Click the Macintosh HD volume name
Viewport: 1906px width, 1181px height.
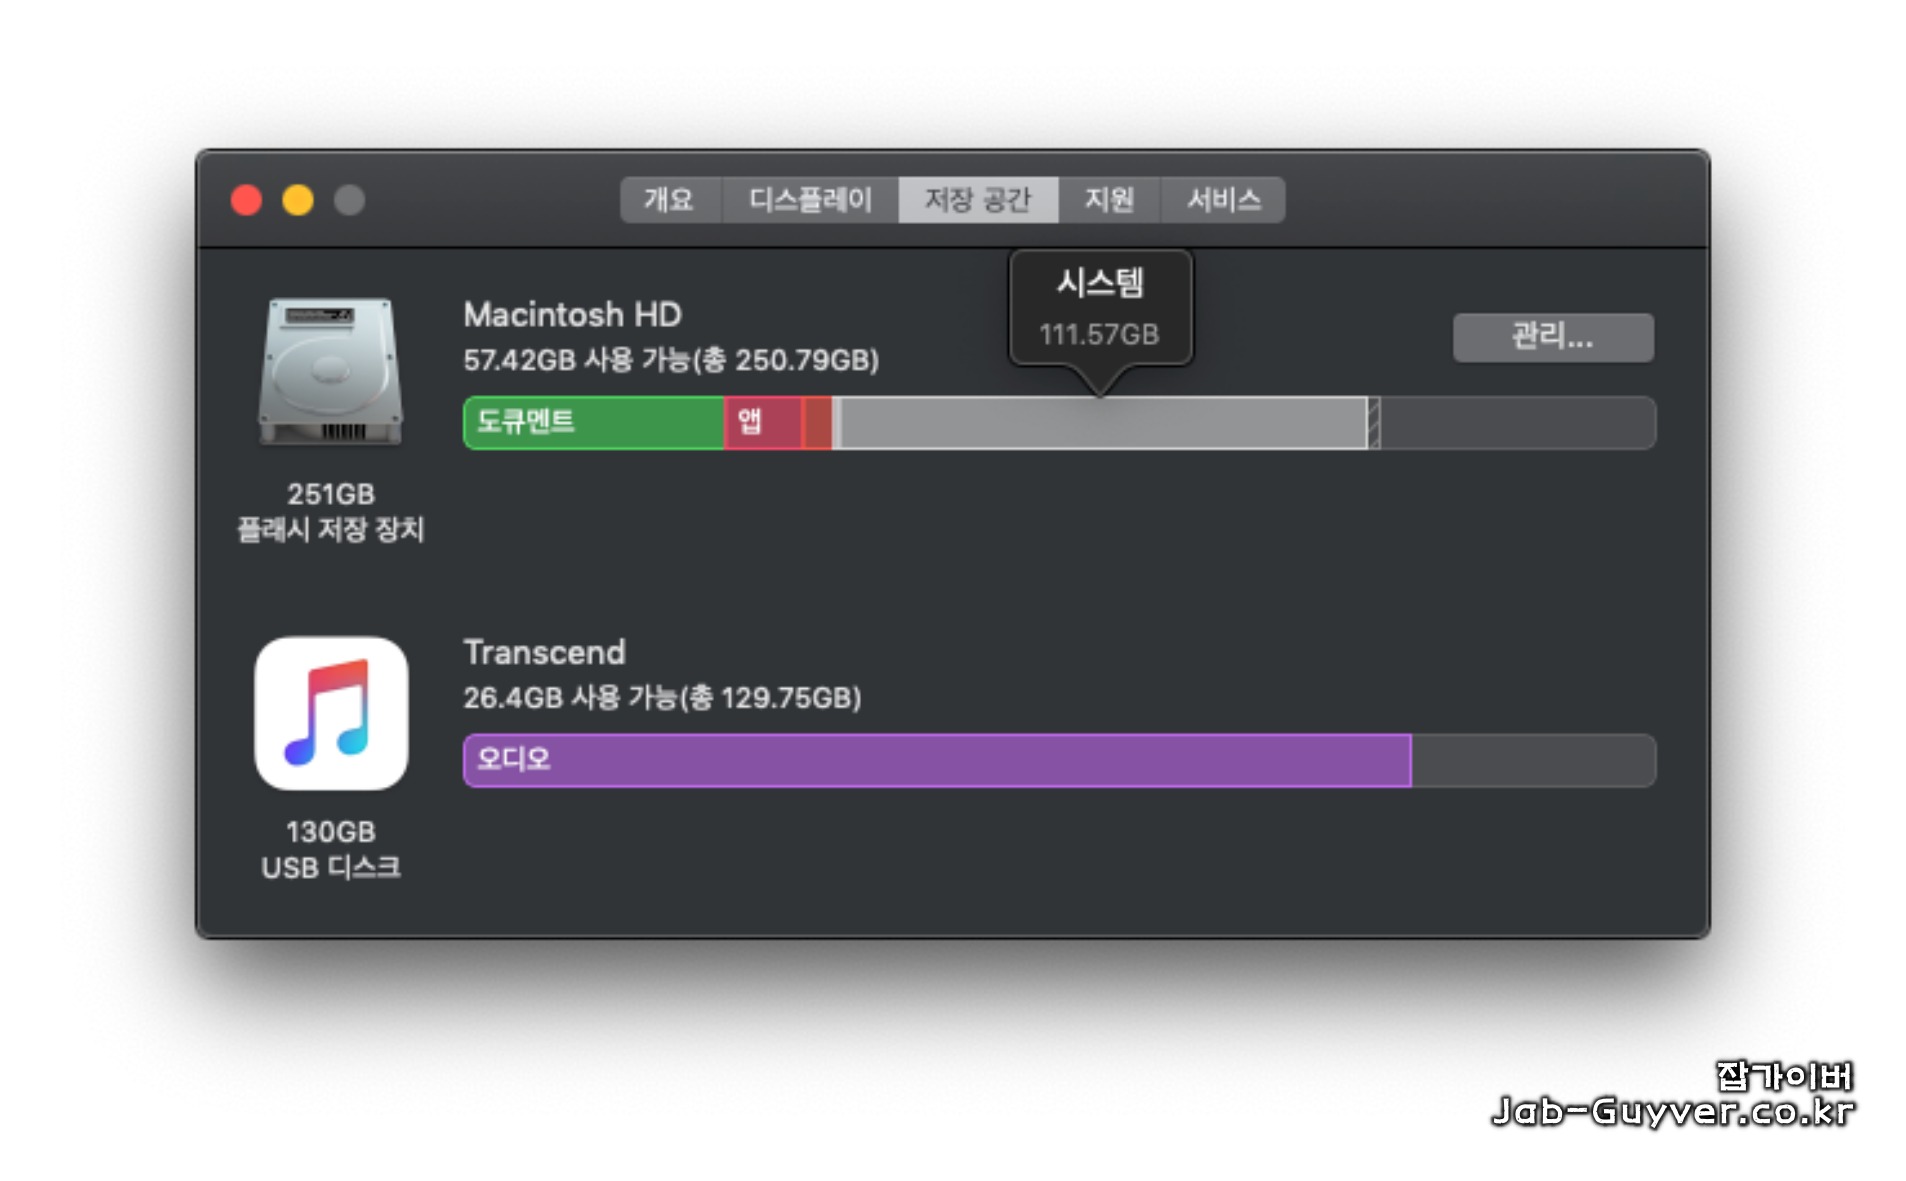point(572,314)
